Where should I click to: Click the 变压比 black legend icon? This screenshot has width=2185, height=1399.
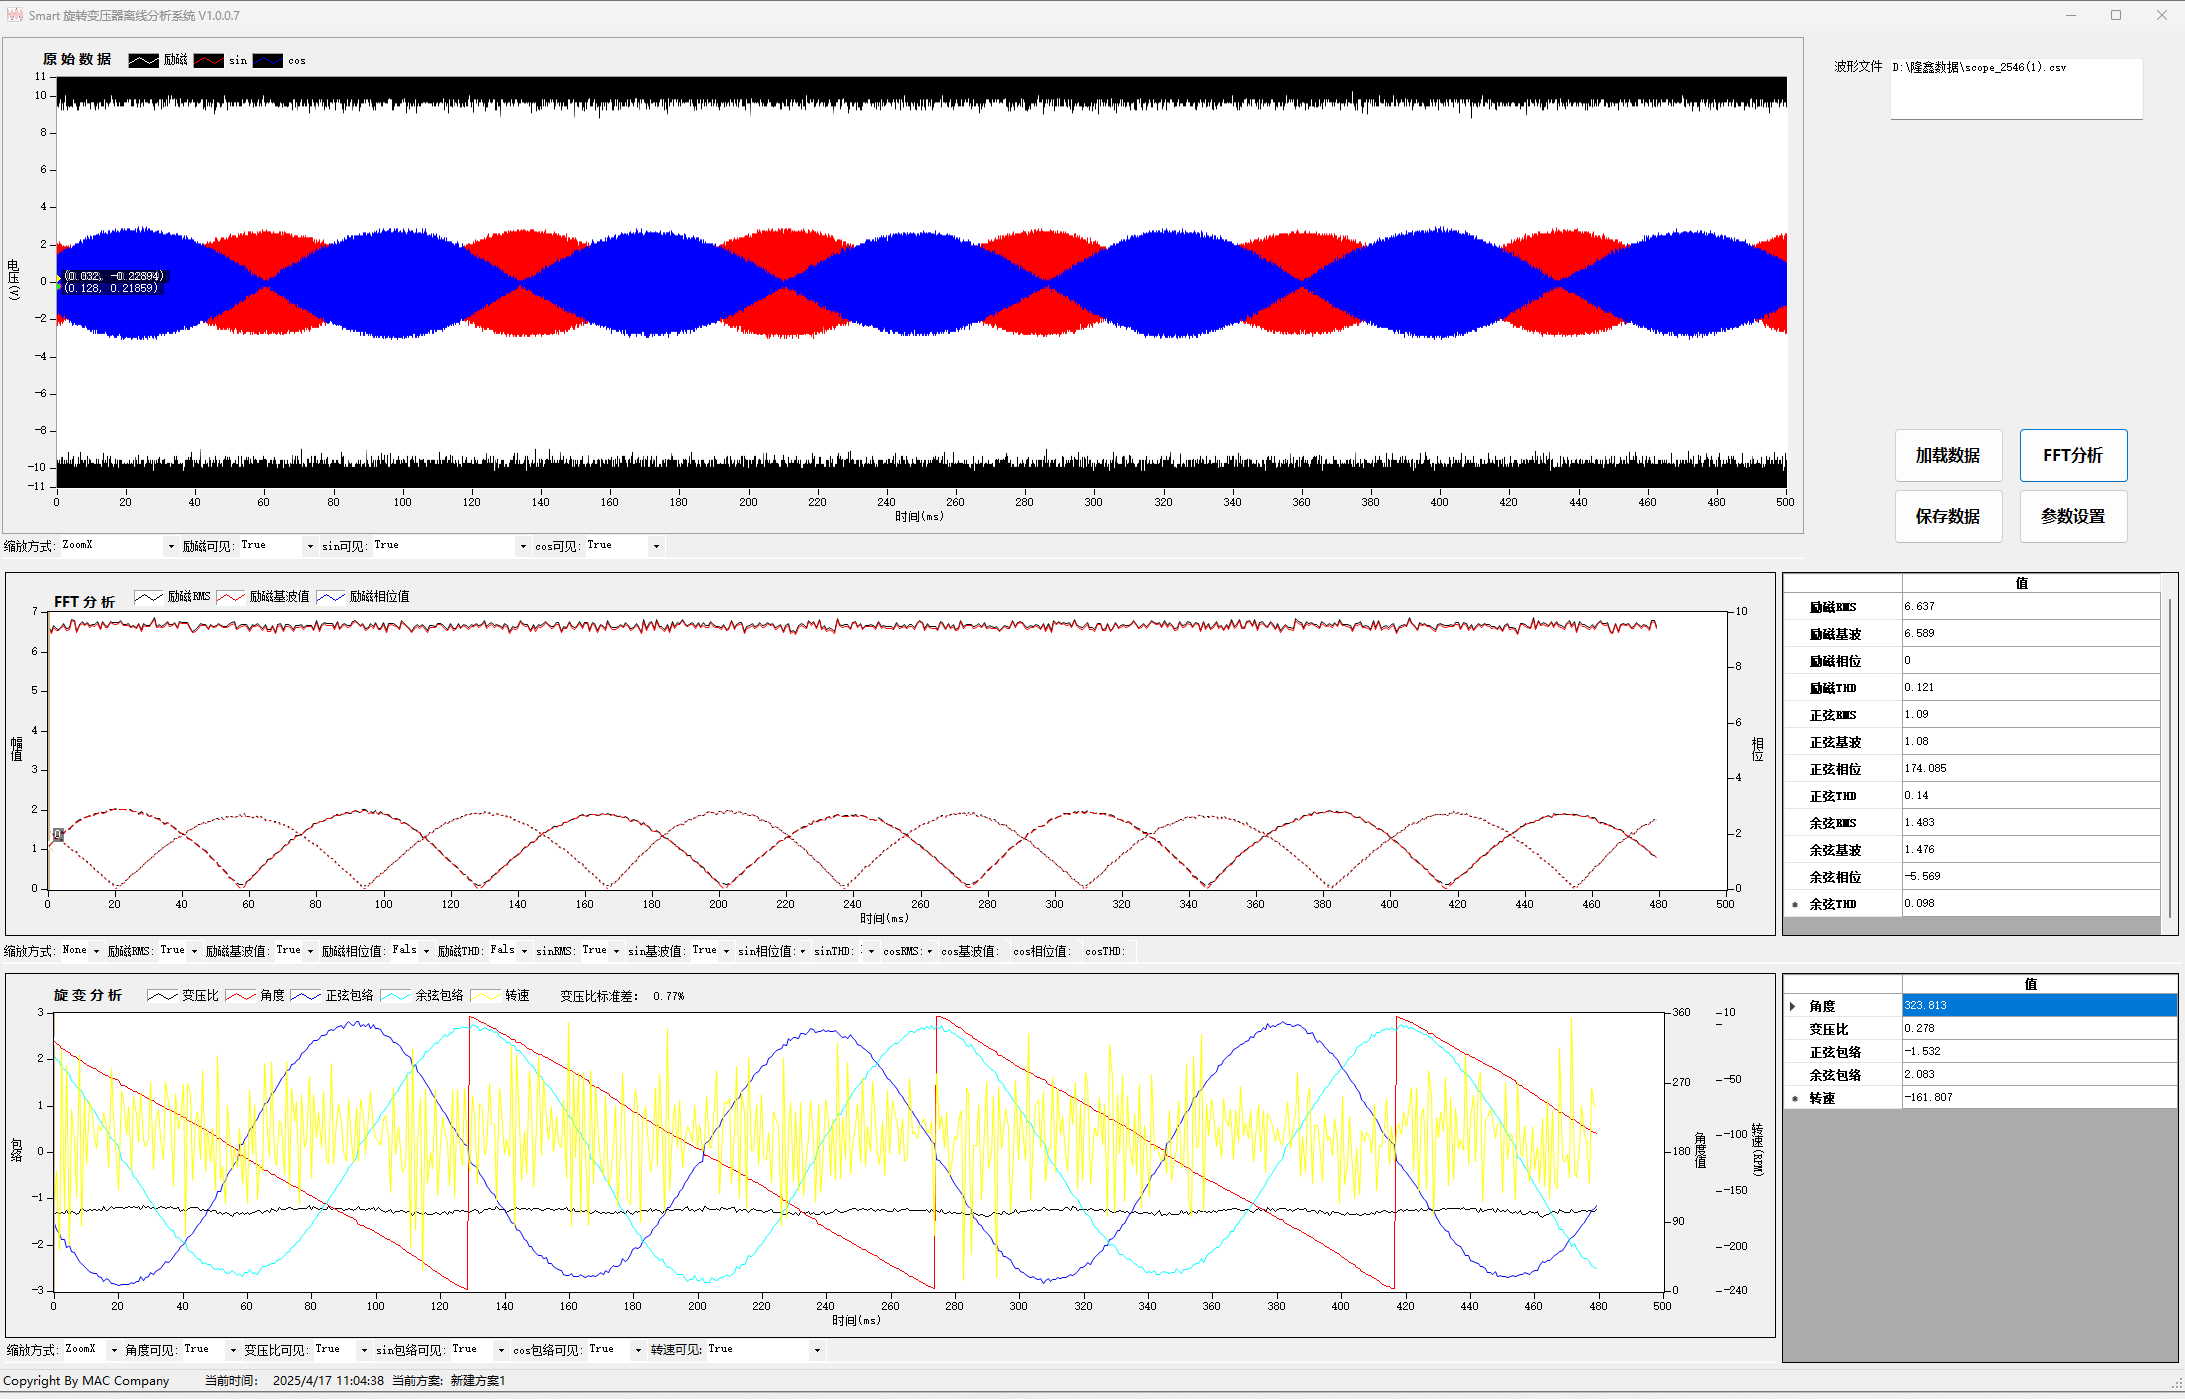click(x=162, y=996)
